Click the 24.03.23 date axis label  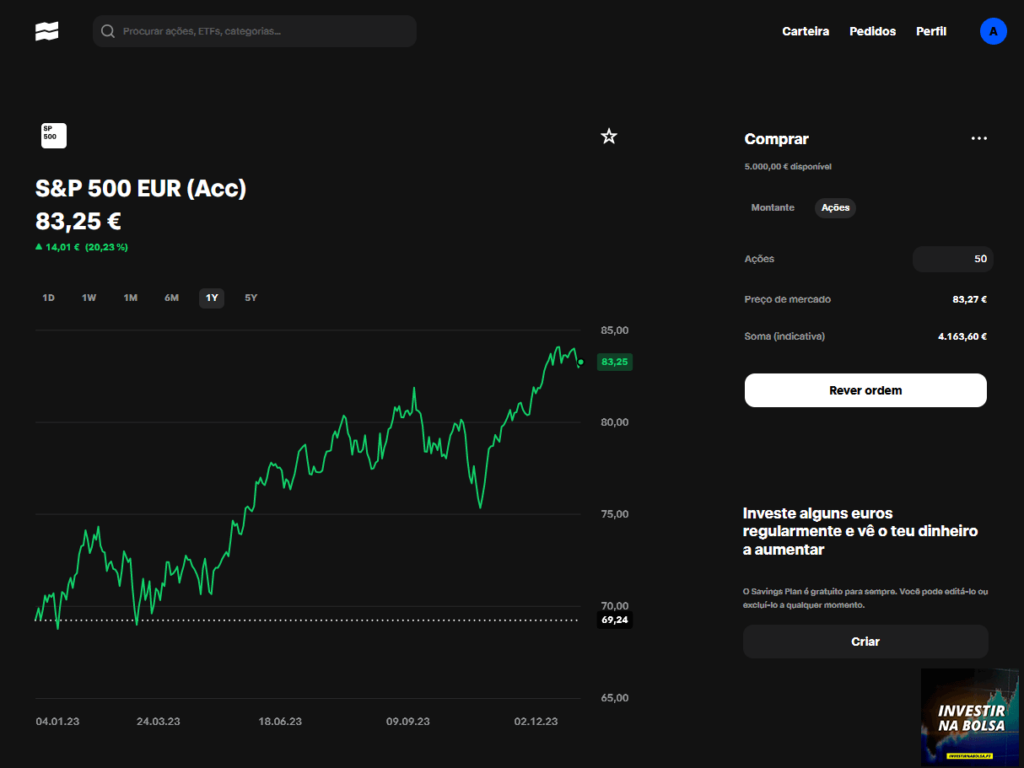[158, 721]
